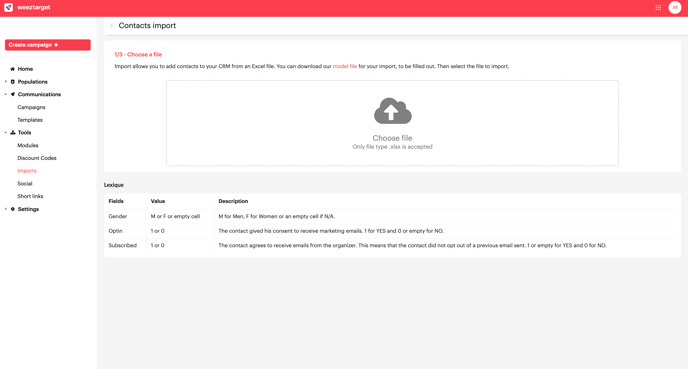The image size is (688, 369).
Task: Download the model file link
Action: pos(345,66)
